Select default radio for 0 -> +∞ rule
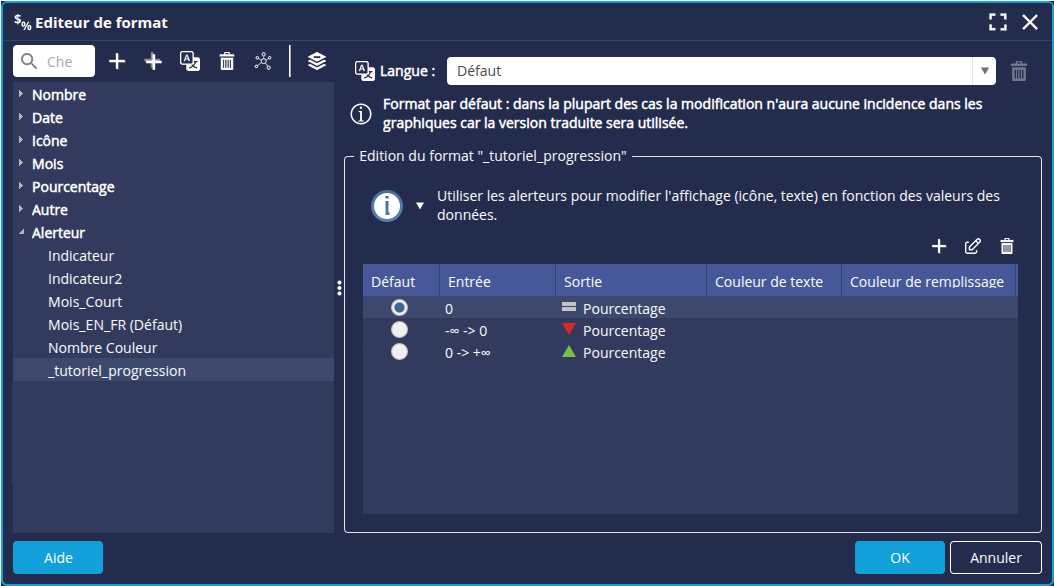 click(399, 352)
